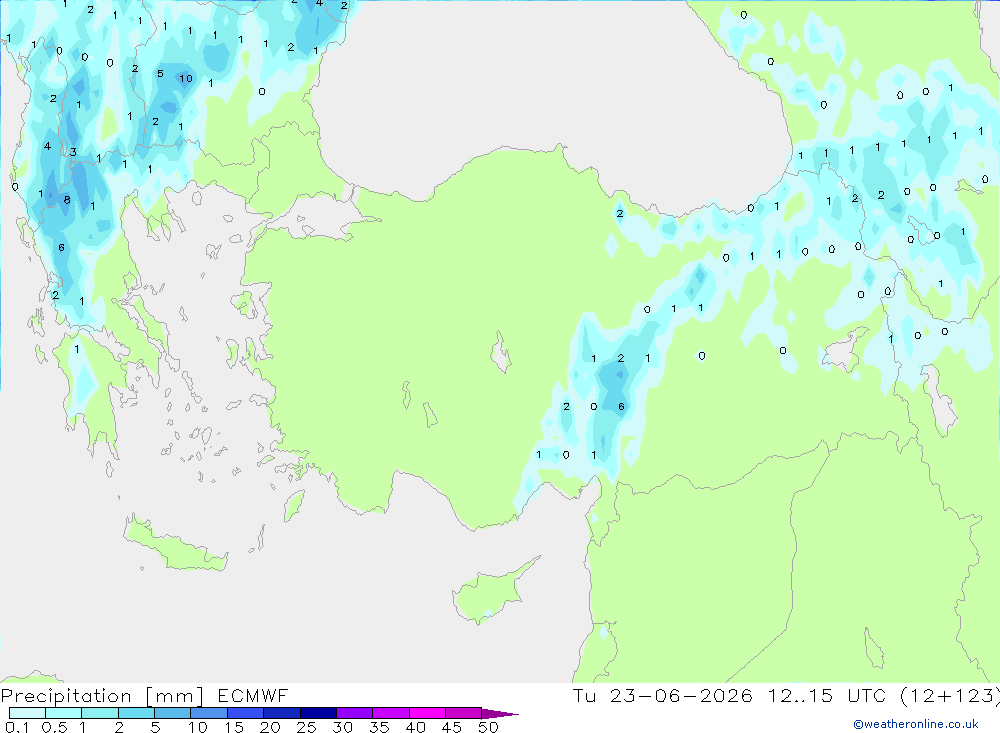Click the '[mm]' unit label
Image resolution: width=1000 pixels, height=733 pixels.
[175, 696]
